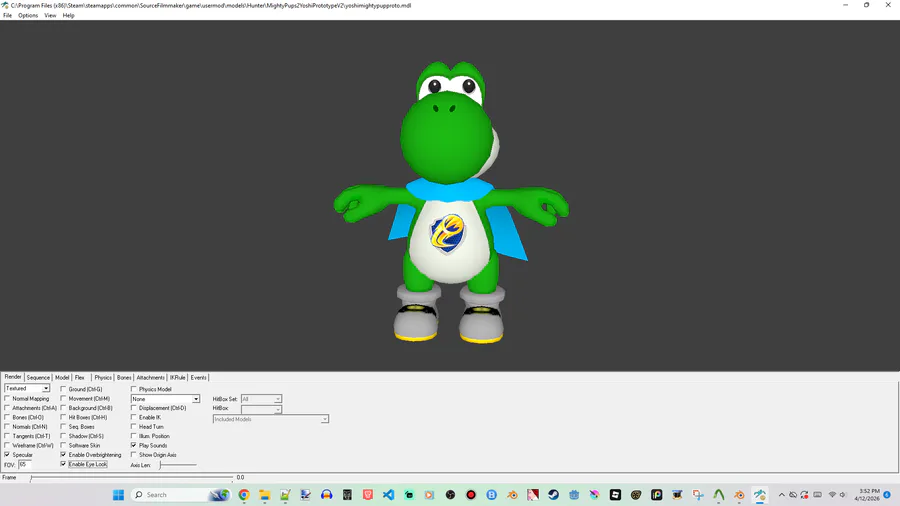Toggle the Hit Boxes (Ctrl-H) checkbox
The width and height of the screenshot is (900, 506).
point(63,417)
